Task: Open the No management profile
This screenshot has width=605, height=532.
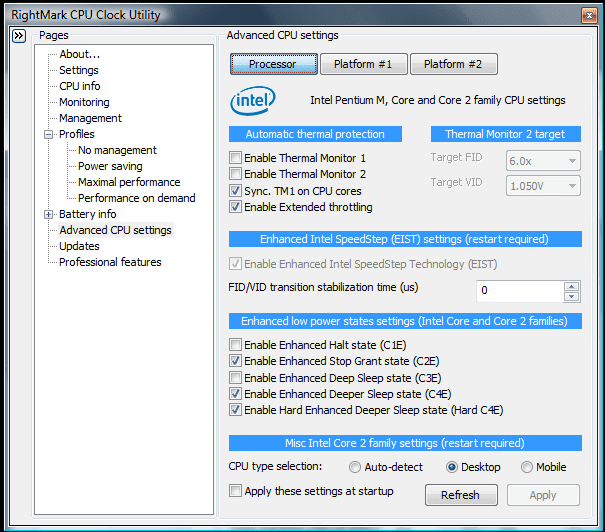Action: [x=117, y=150]
